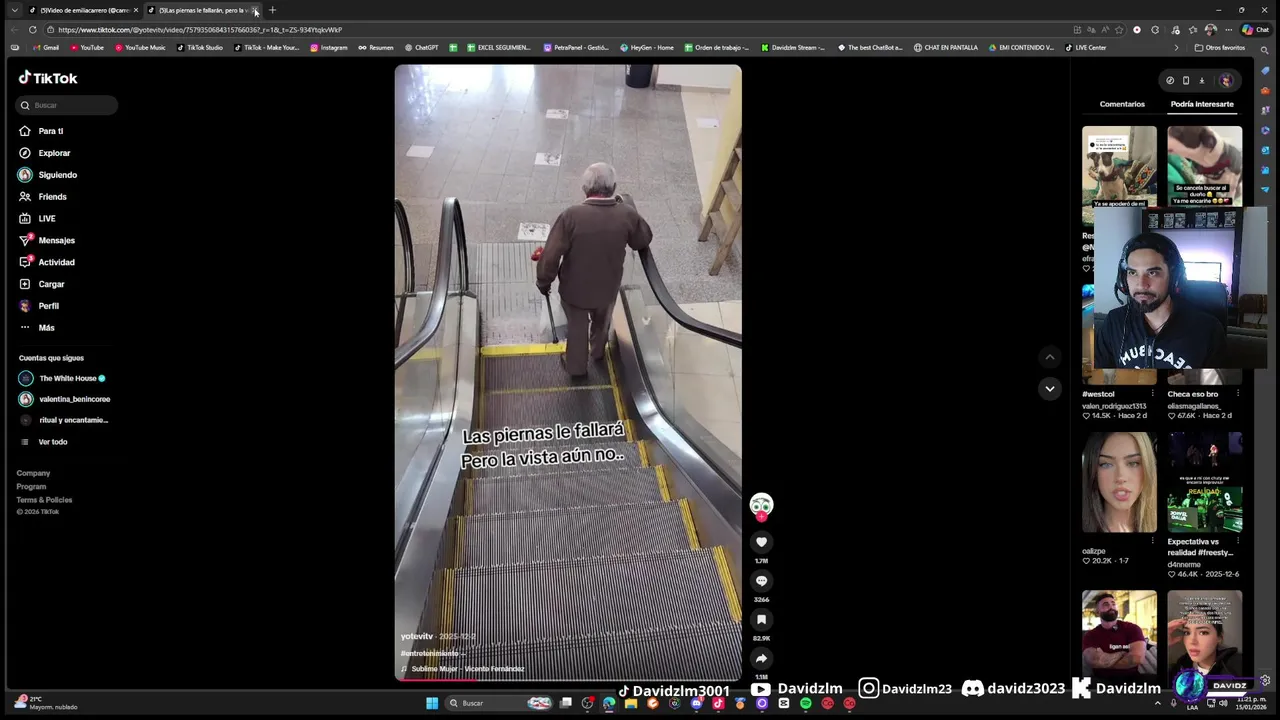Open the Instagram bookmark

point(329,47)
